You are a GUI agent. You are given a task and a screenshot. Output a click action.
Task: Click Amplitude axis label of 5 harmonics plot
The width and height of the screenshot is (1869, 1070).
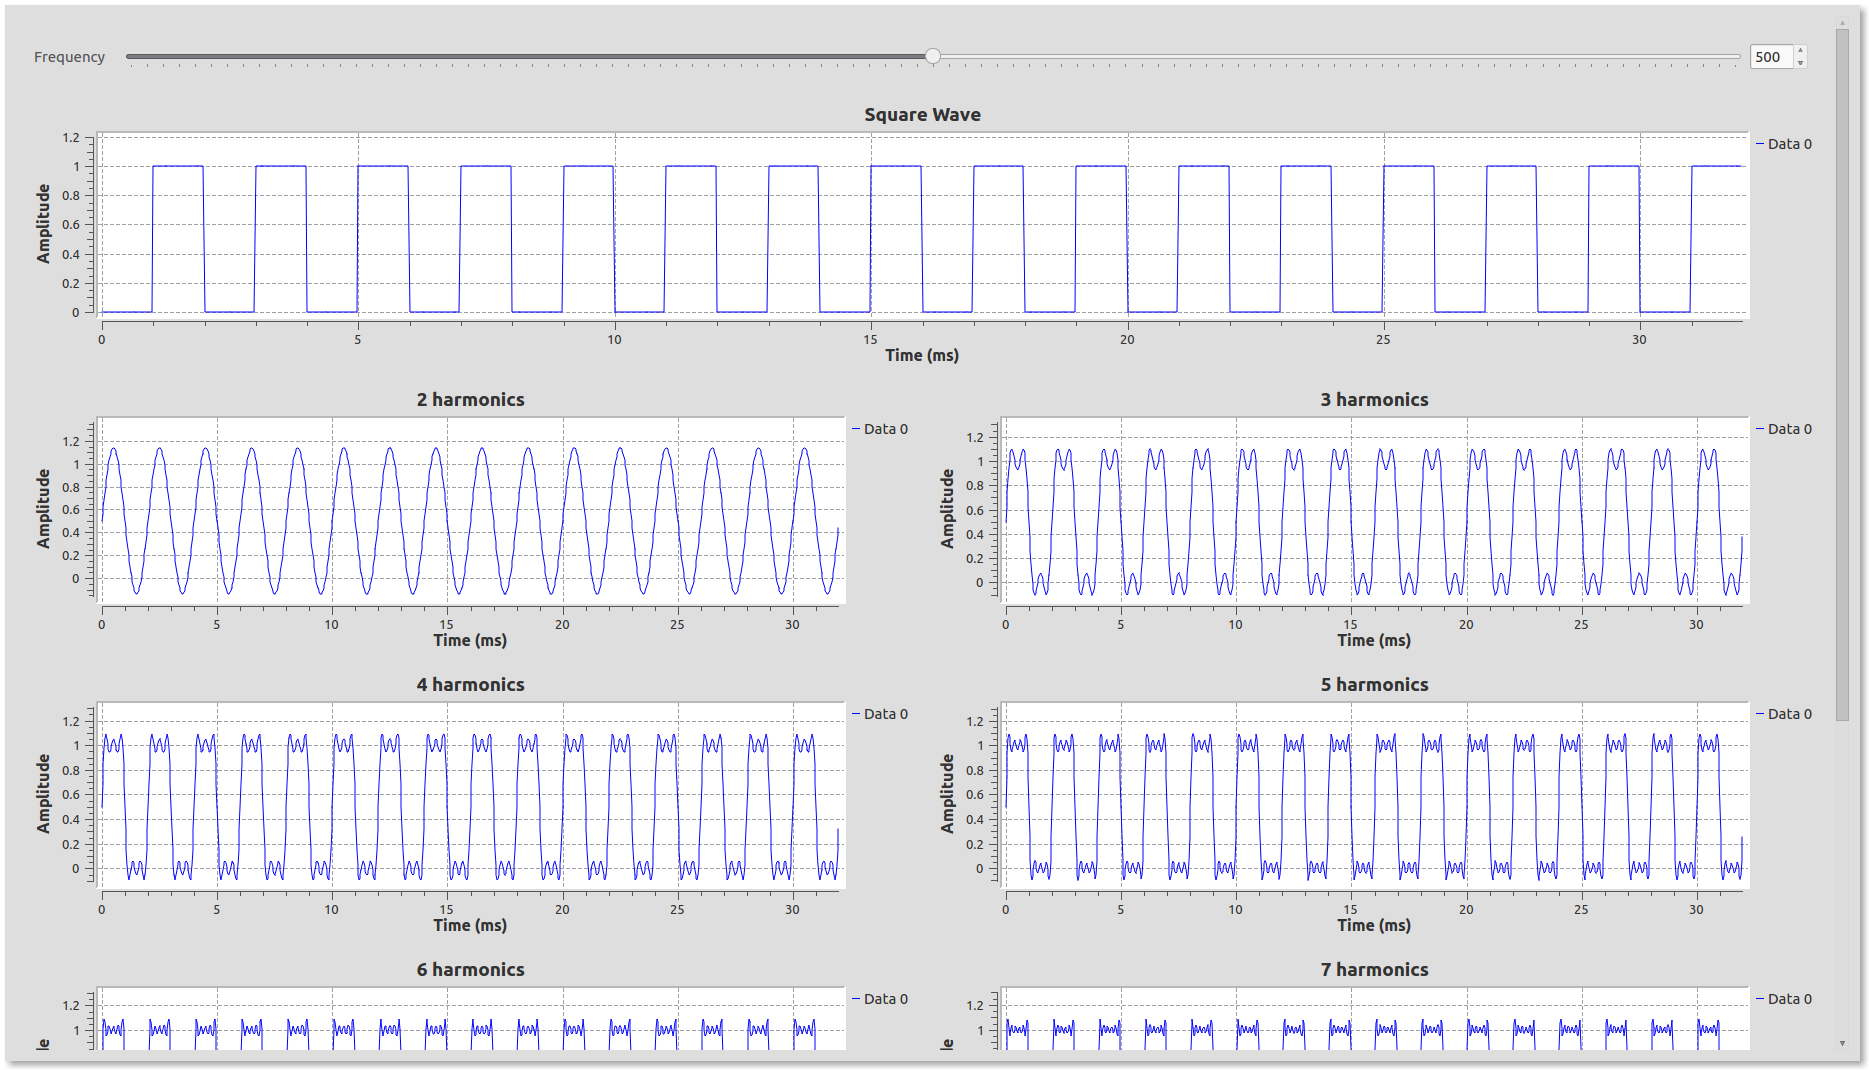click(x=947, y=794)
